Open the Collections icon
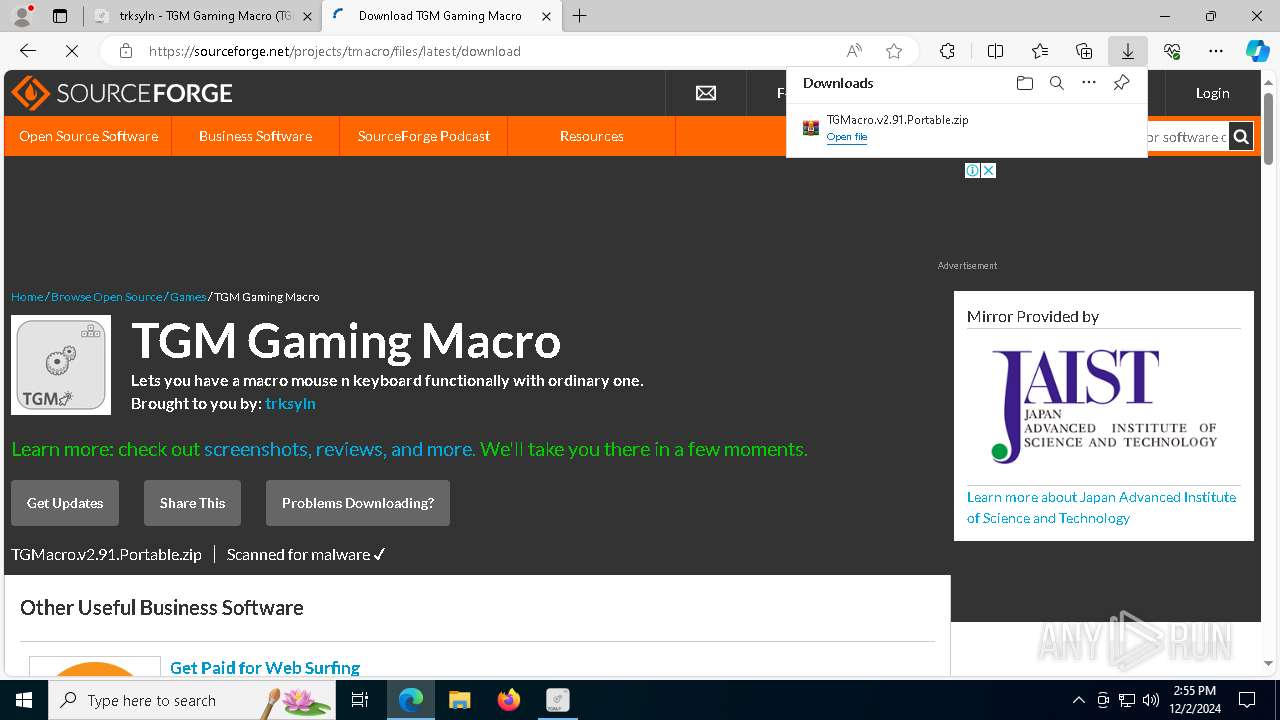 tap(1084, 51)
